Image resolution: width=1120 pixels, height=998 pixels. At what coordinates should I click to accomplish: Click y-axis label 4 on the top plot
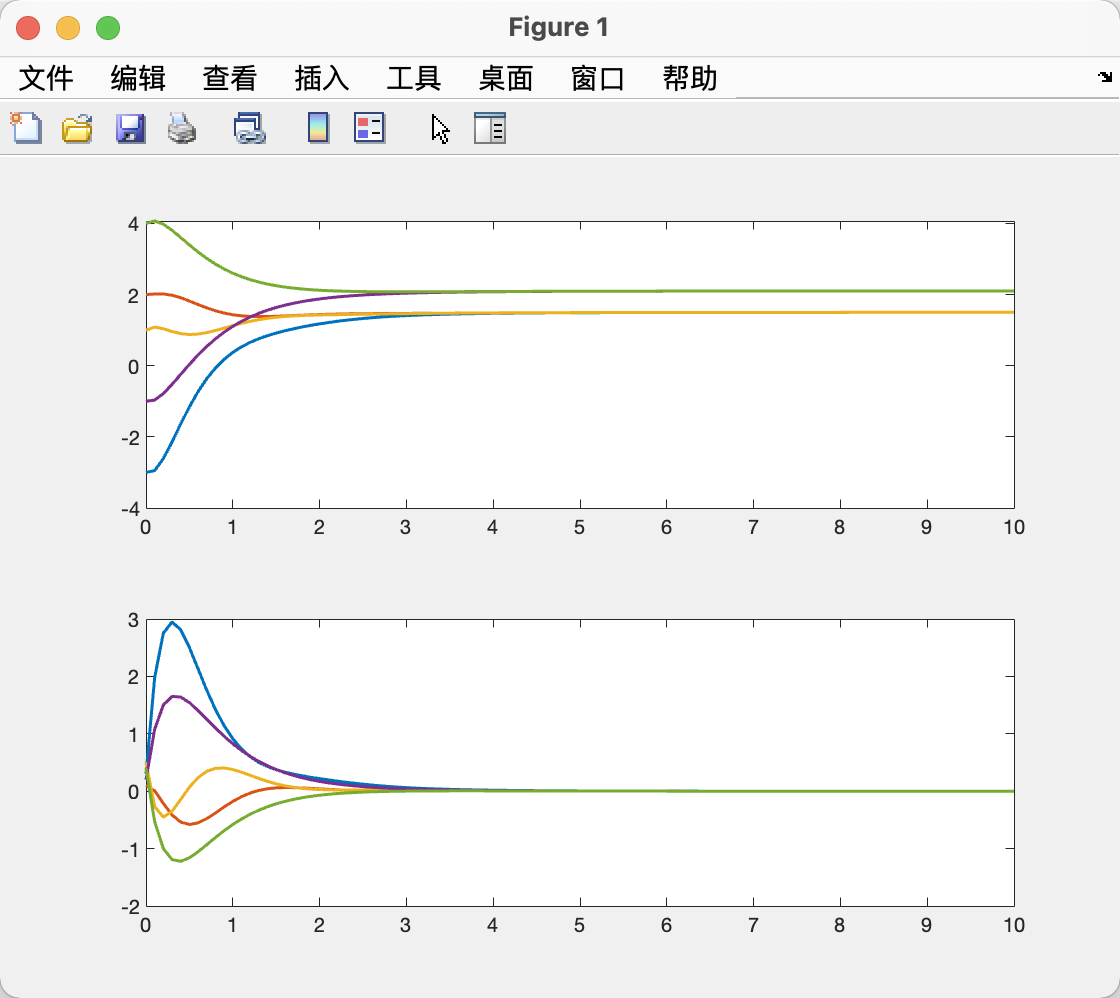point(134,224)
